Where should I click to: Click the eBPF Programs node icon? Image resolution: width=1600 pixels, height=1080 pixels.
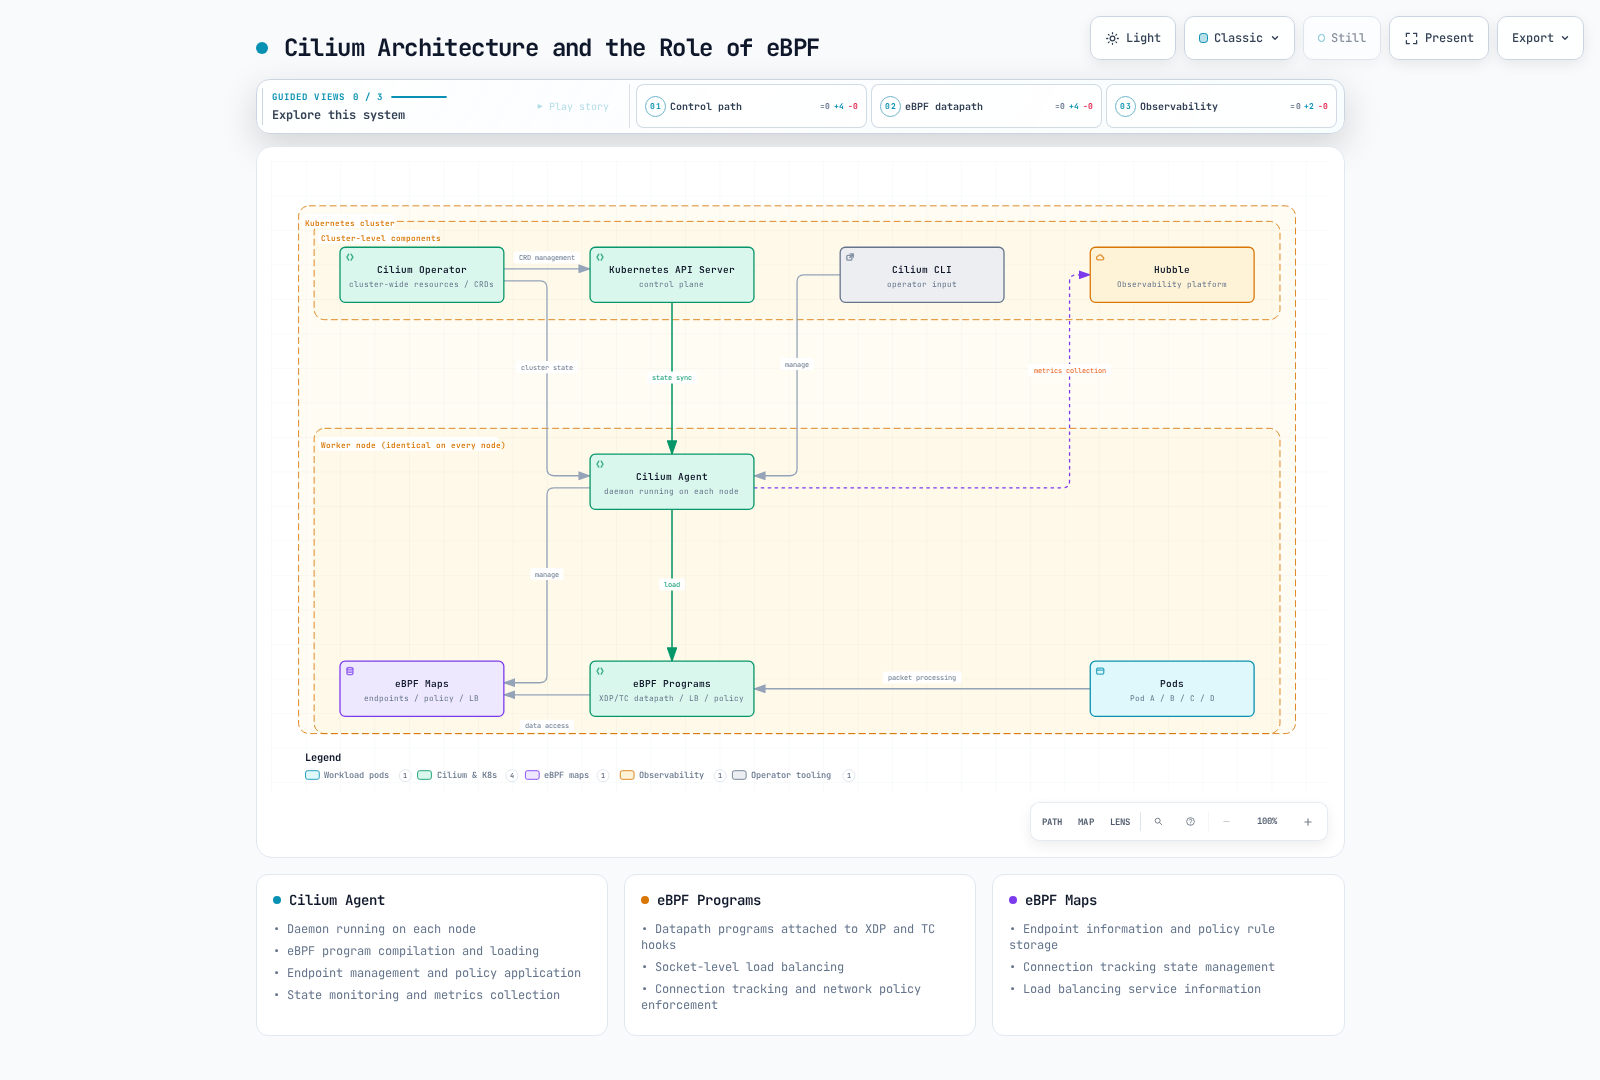click(x=600, y=671)
